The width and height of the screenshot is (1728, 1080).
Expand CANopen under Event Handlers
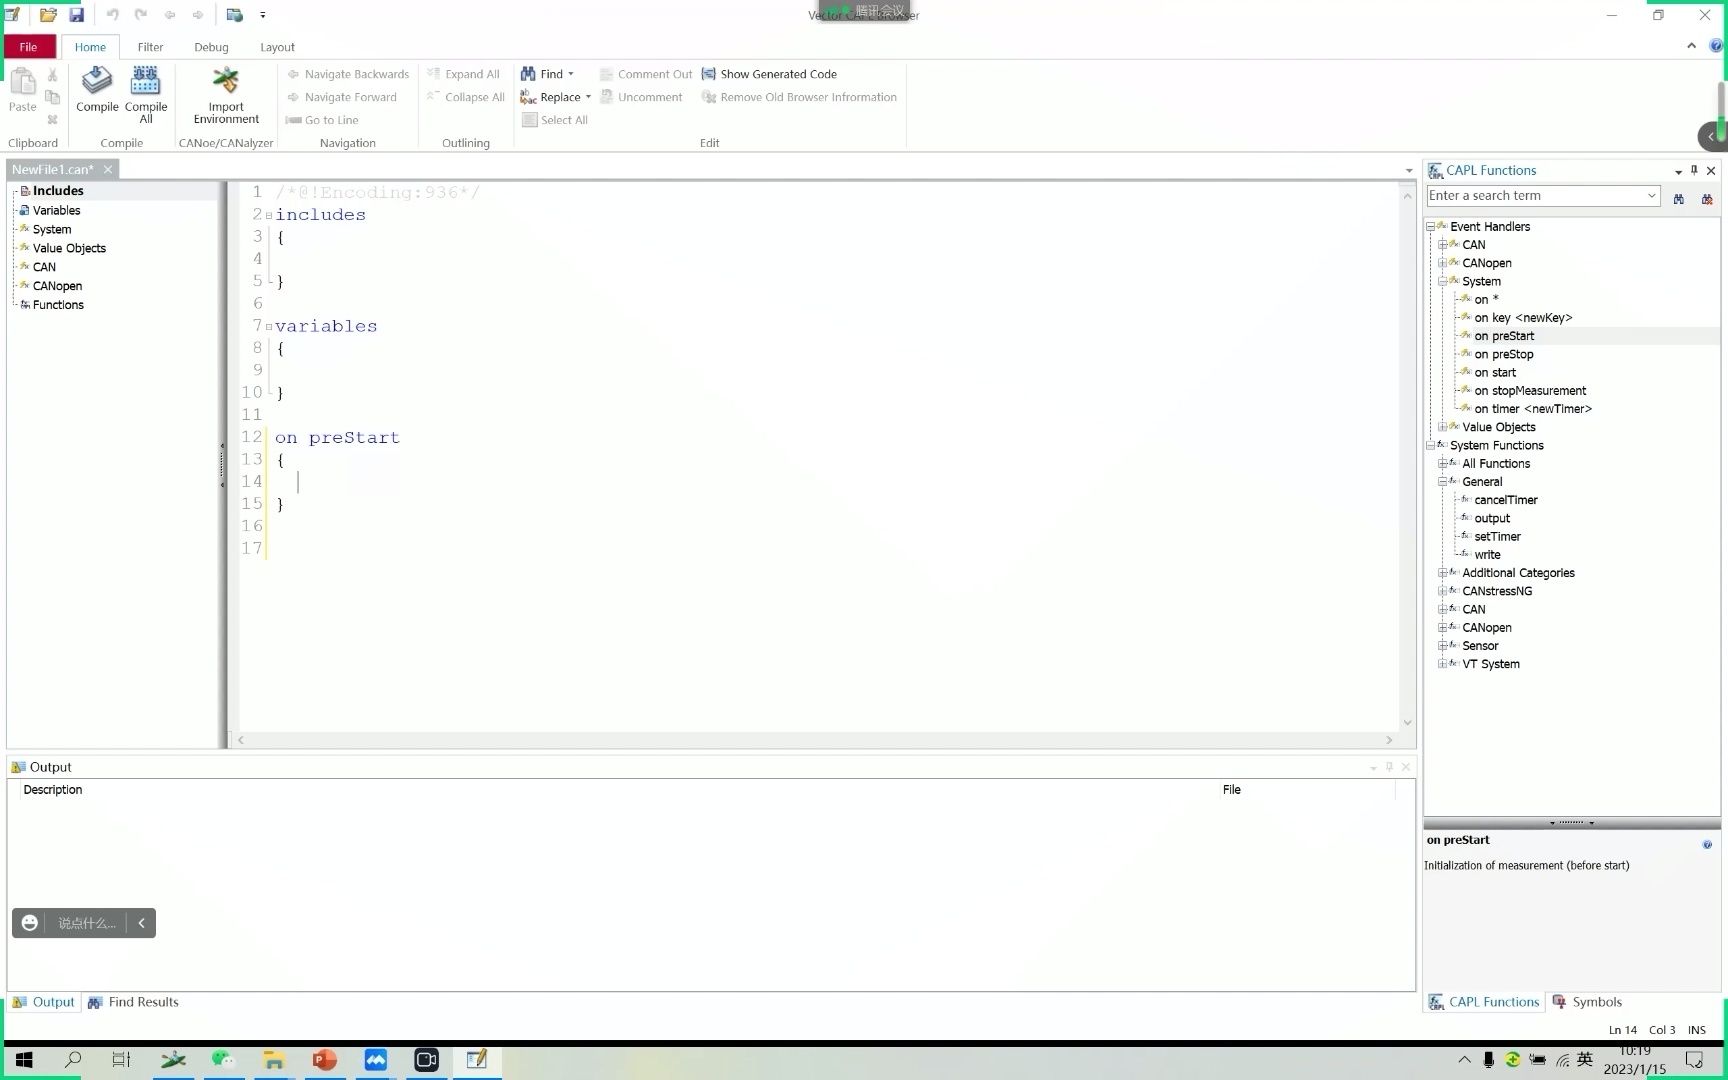(1442, 263)
